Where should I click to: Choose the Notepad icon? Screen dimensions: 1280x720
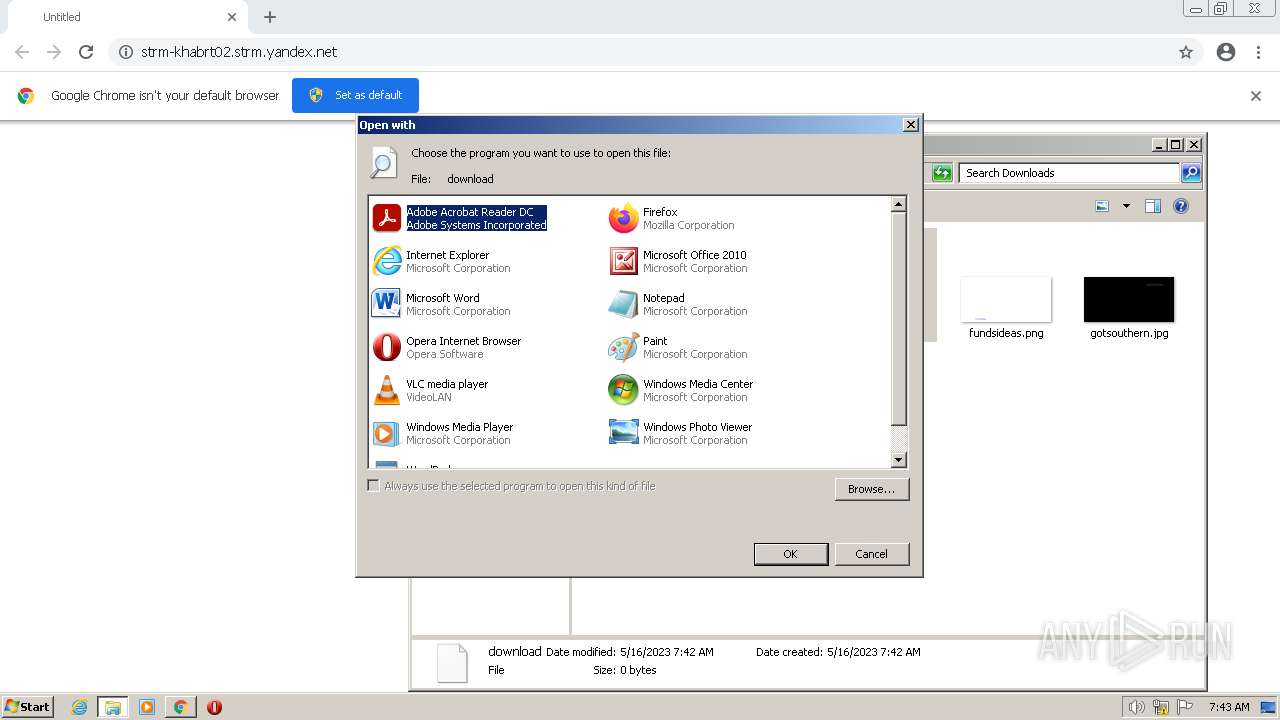(x=624, y=304)
